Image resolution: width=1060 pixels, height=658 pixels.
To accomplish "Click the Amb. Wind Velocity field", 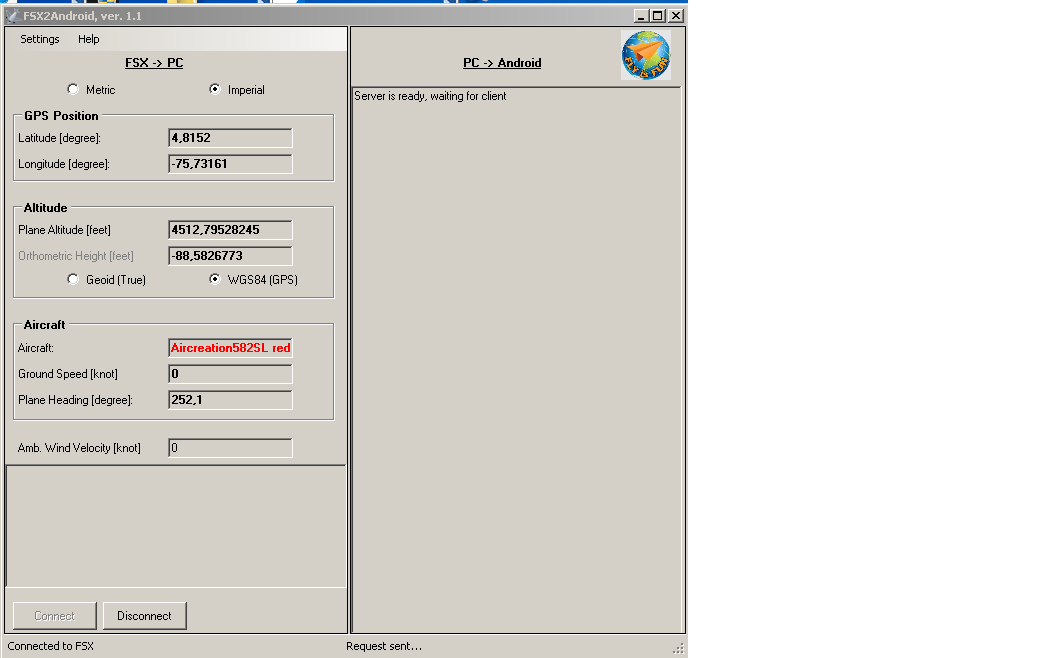I will click(231, 448).
